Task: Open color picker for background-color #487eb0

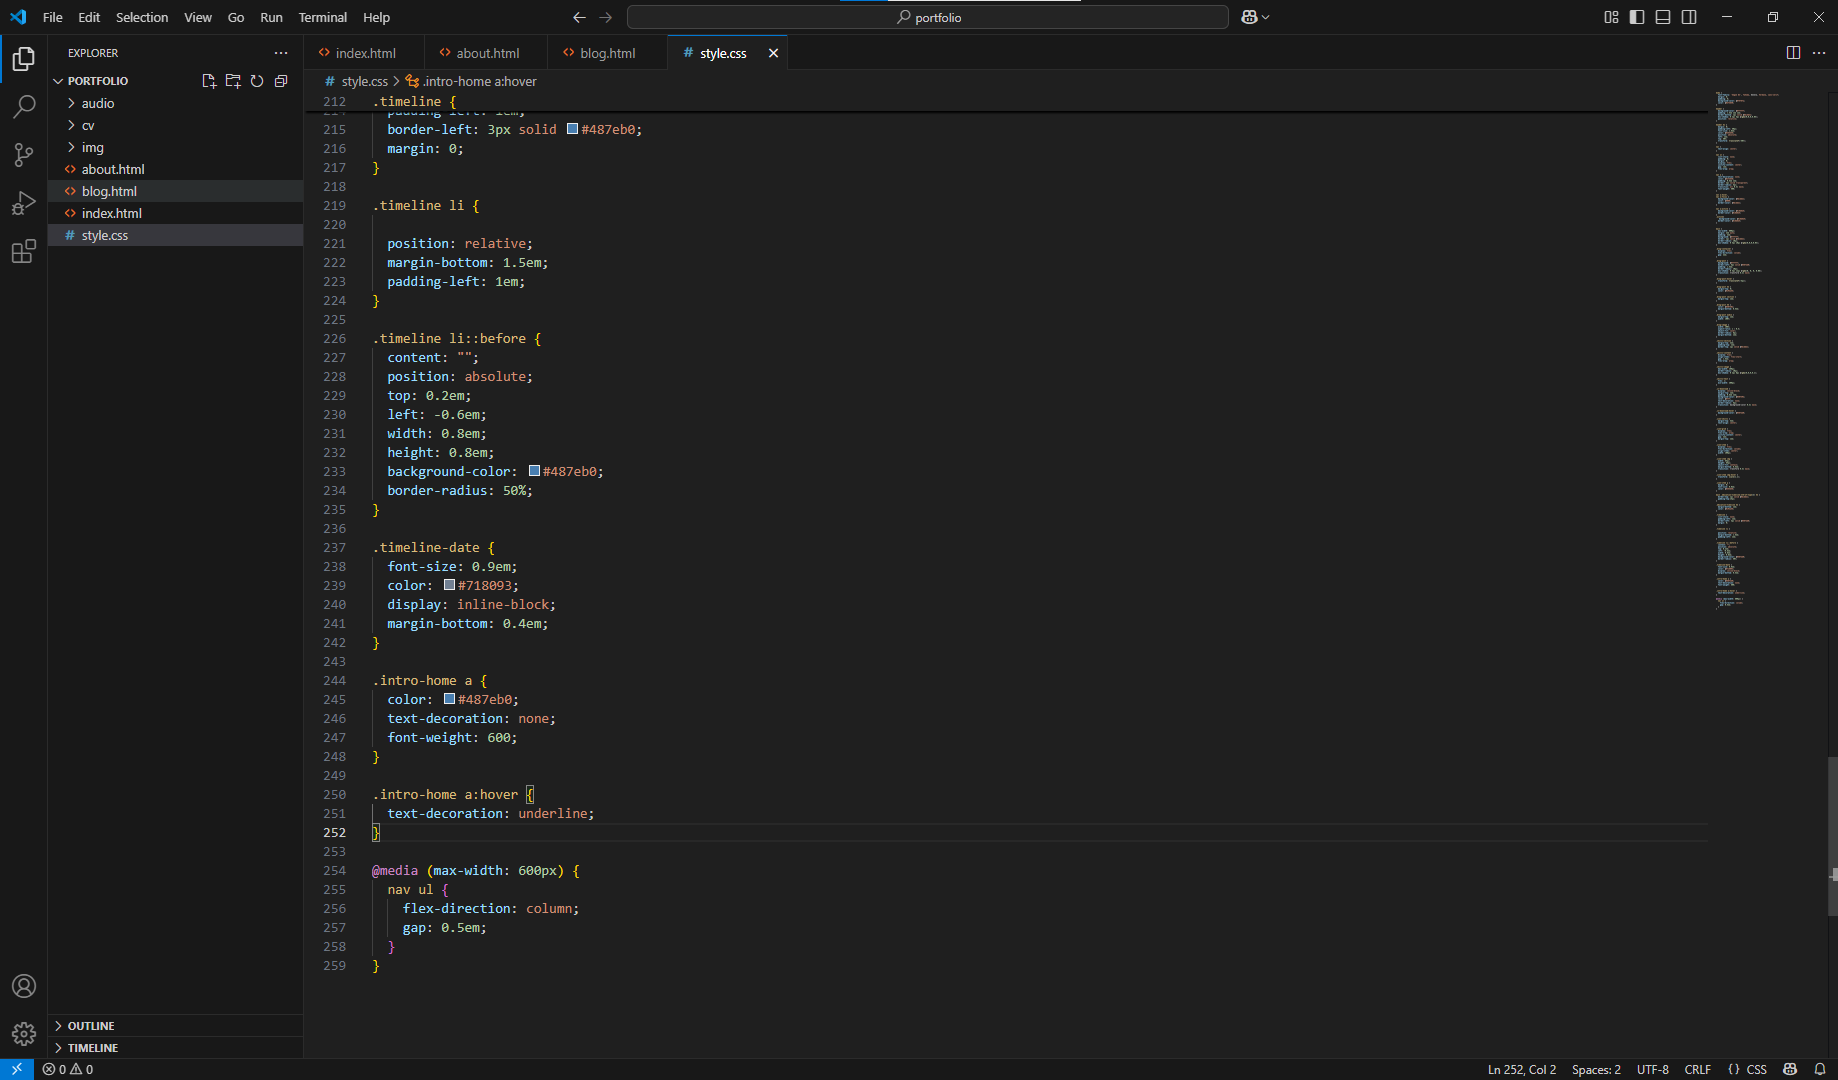Action: (535, 471)
